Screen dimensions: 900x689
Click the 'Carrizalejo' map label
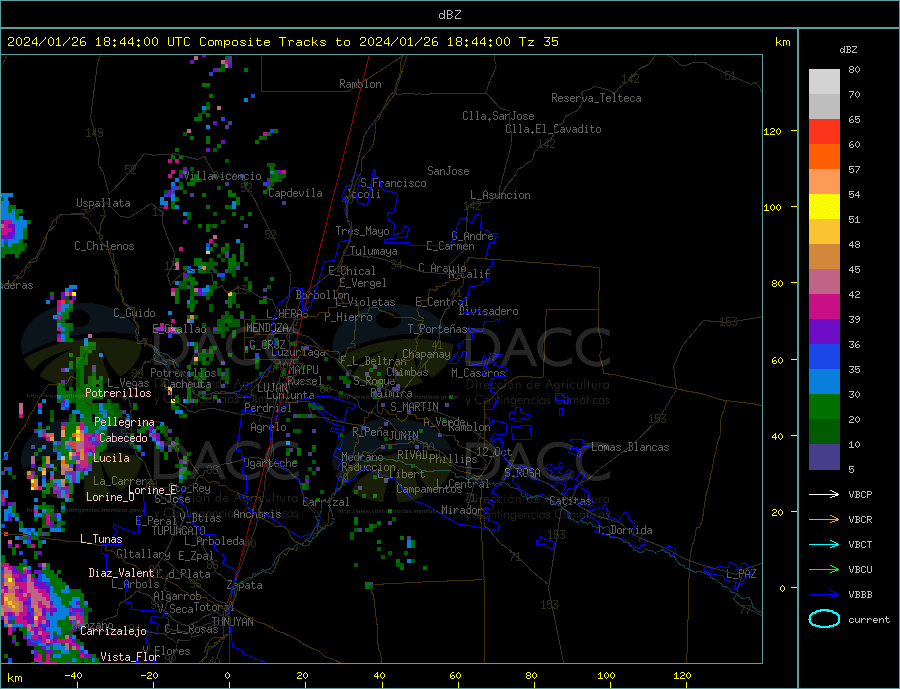click(113, 631)
